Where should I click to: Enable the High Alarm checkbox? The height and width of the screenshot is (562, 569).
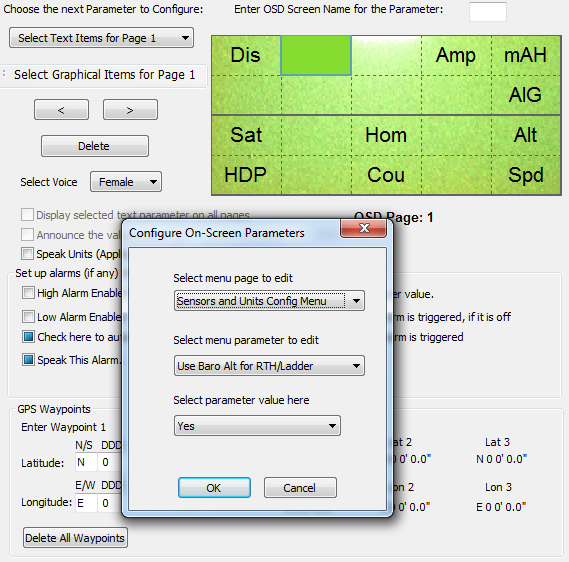pos(28,292)
